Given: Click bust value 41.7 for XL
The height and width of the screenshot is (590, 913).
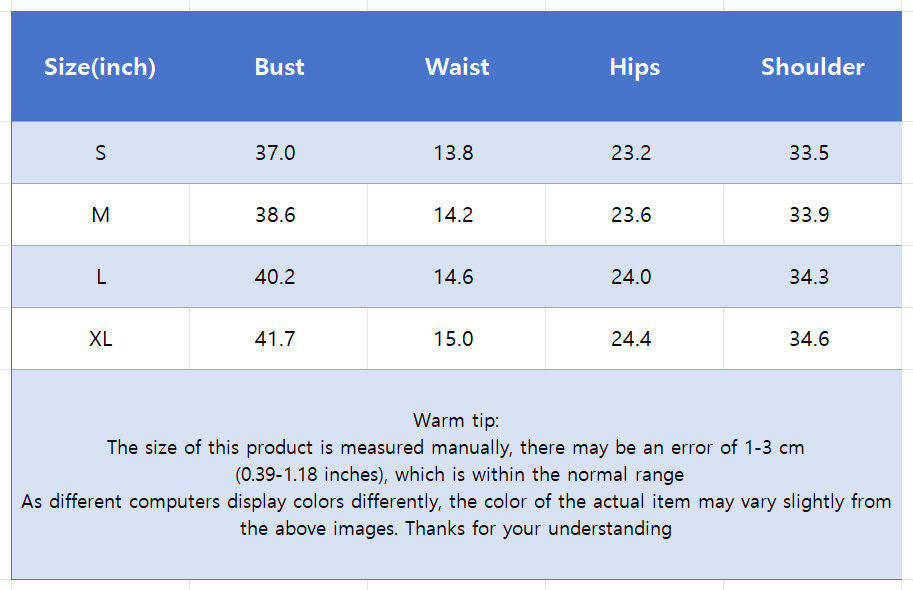Looking at the screenshot, I should click(x=275, y=339).
